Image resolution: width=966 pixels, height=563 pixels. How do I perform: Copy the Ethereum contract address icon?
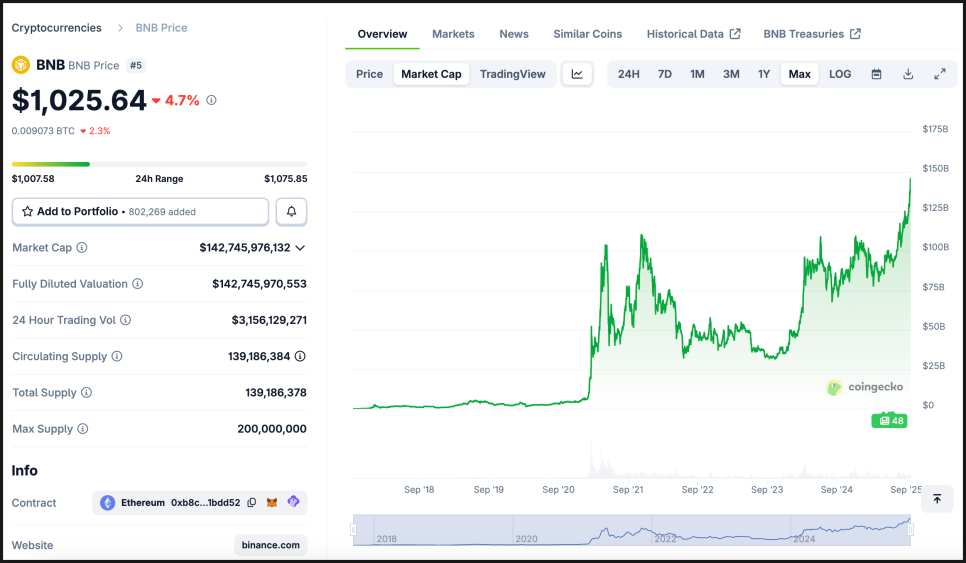[252, 503]
